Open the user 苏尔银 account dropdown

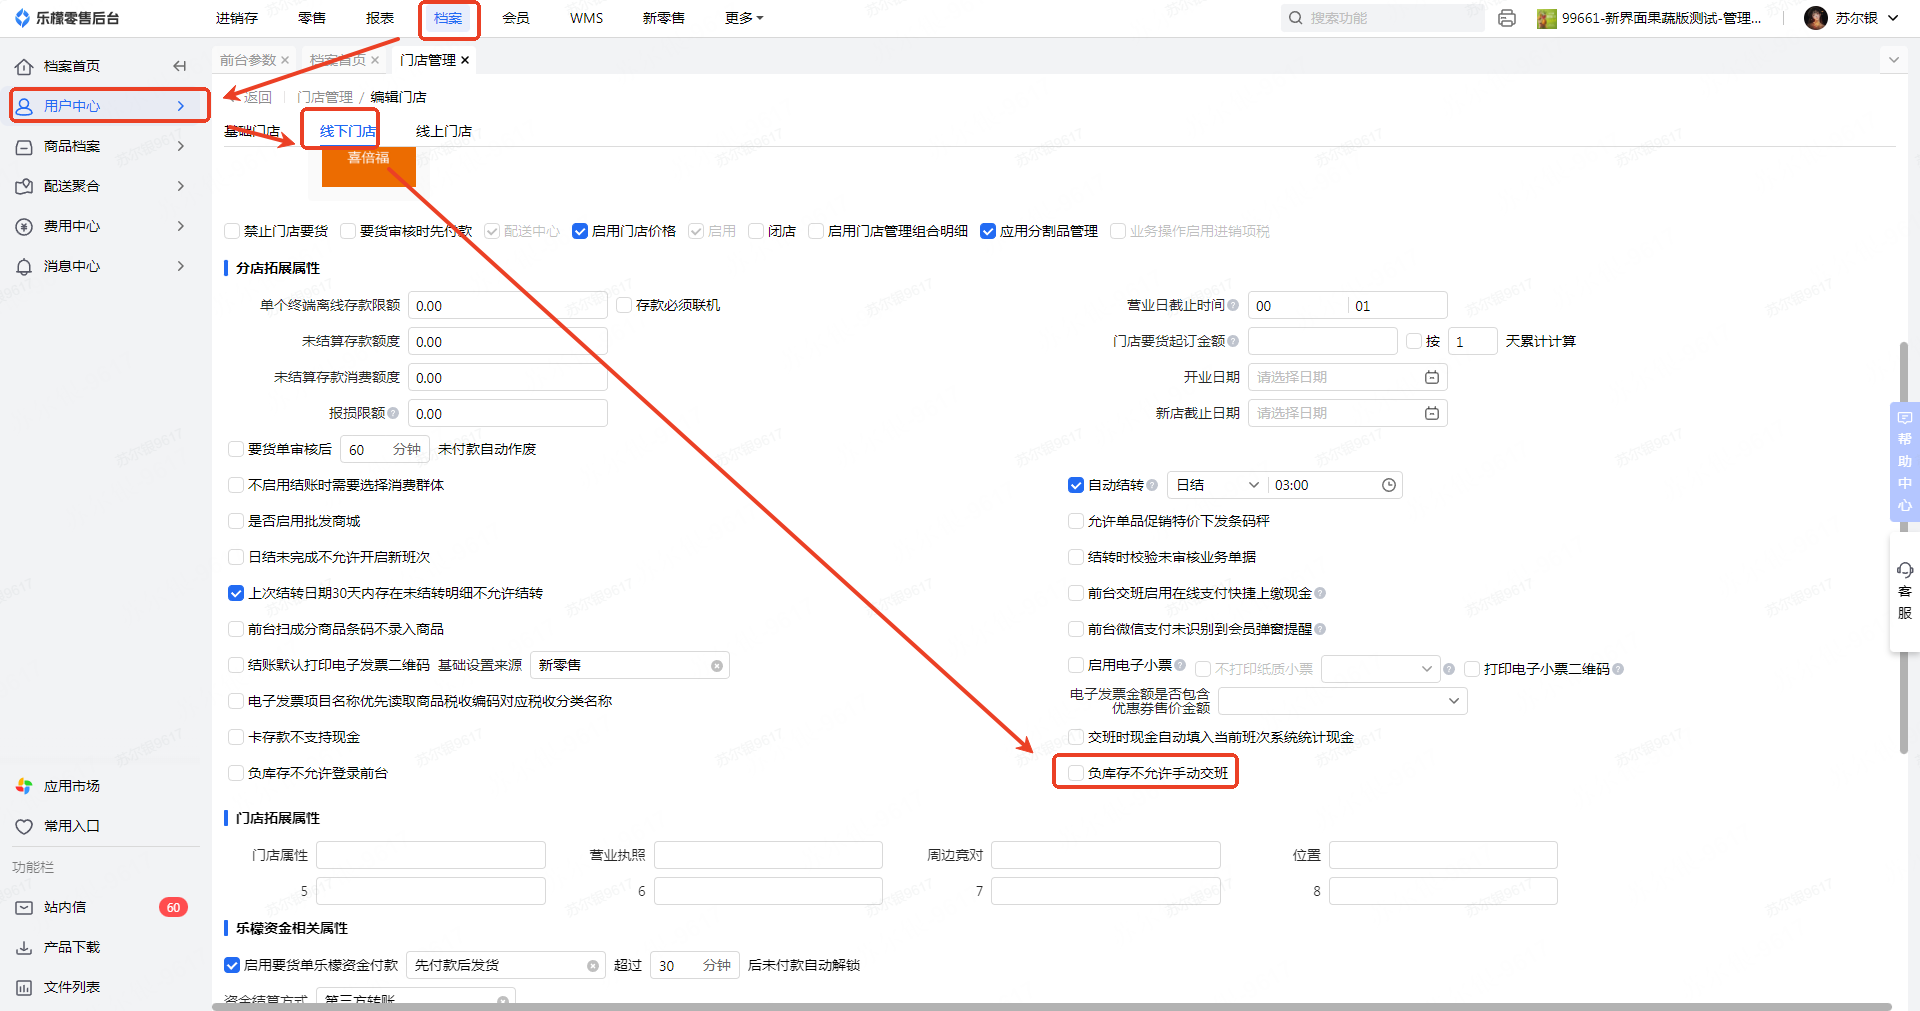tap(1893, 18)
